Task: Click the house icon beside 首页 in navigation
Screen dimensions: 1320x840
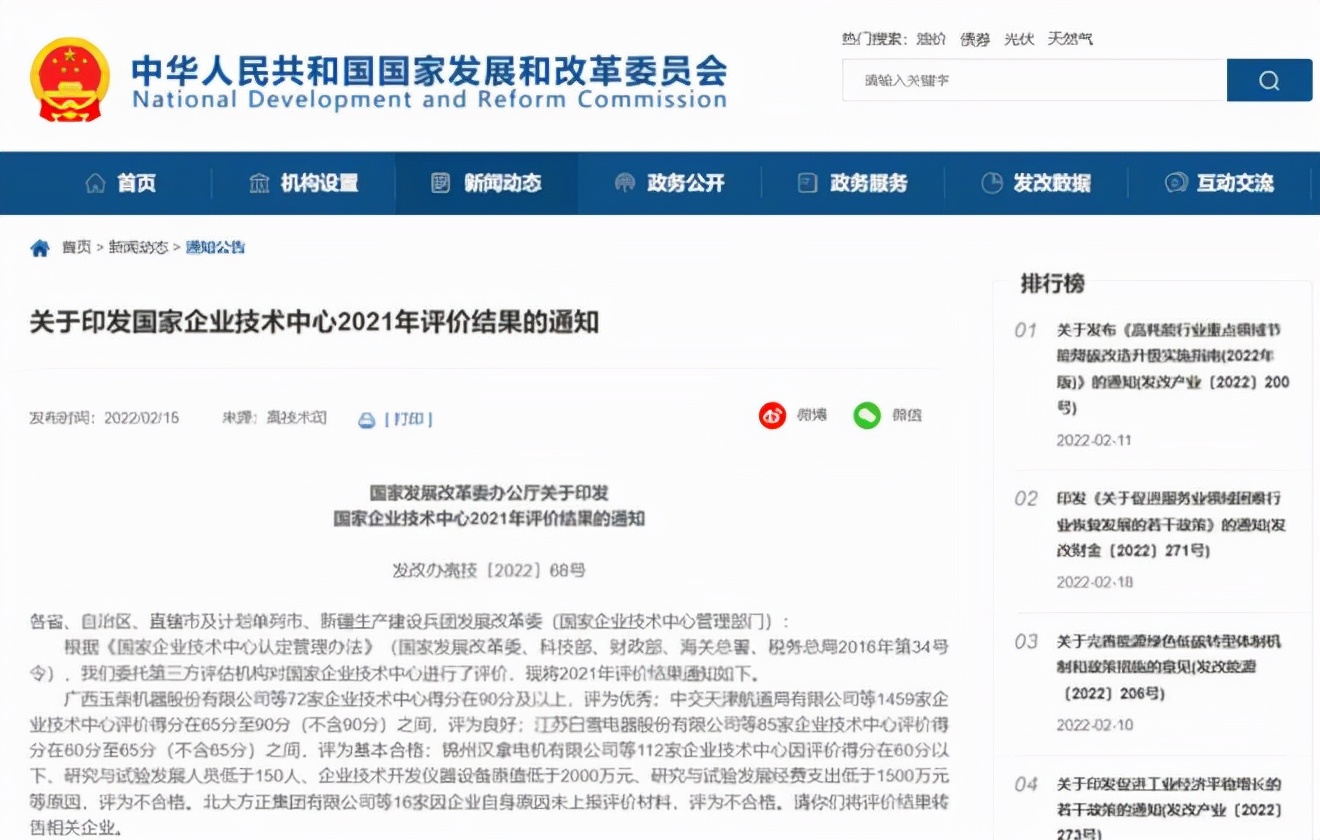Action: (x=96, y=183)
